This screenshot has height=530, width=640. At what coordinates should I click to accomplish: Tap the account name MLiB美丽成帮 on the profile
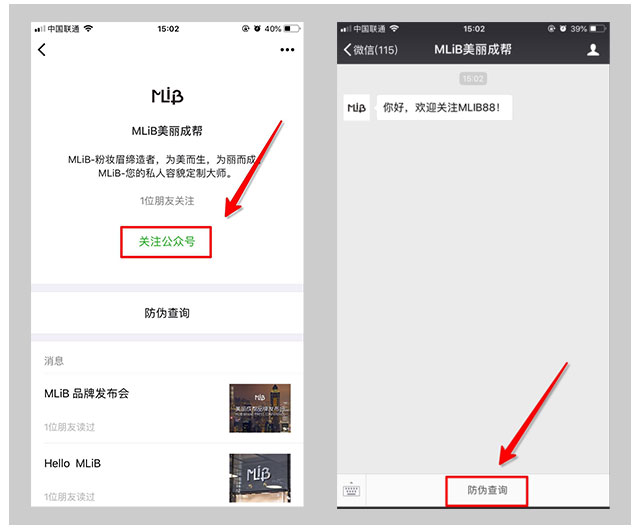pyautogui.click(x=167, y=131)
